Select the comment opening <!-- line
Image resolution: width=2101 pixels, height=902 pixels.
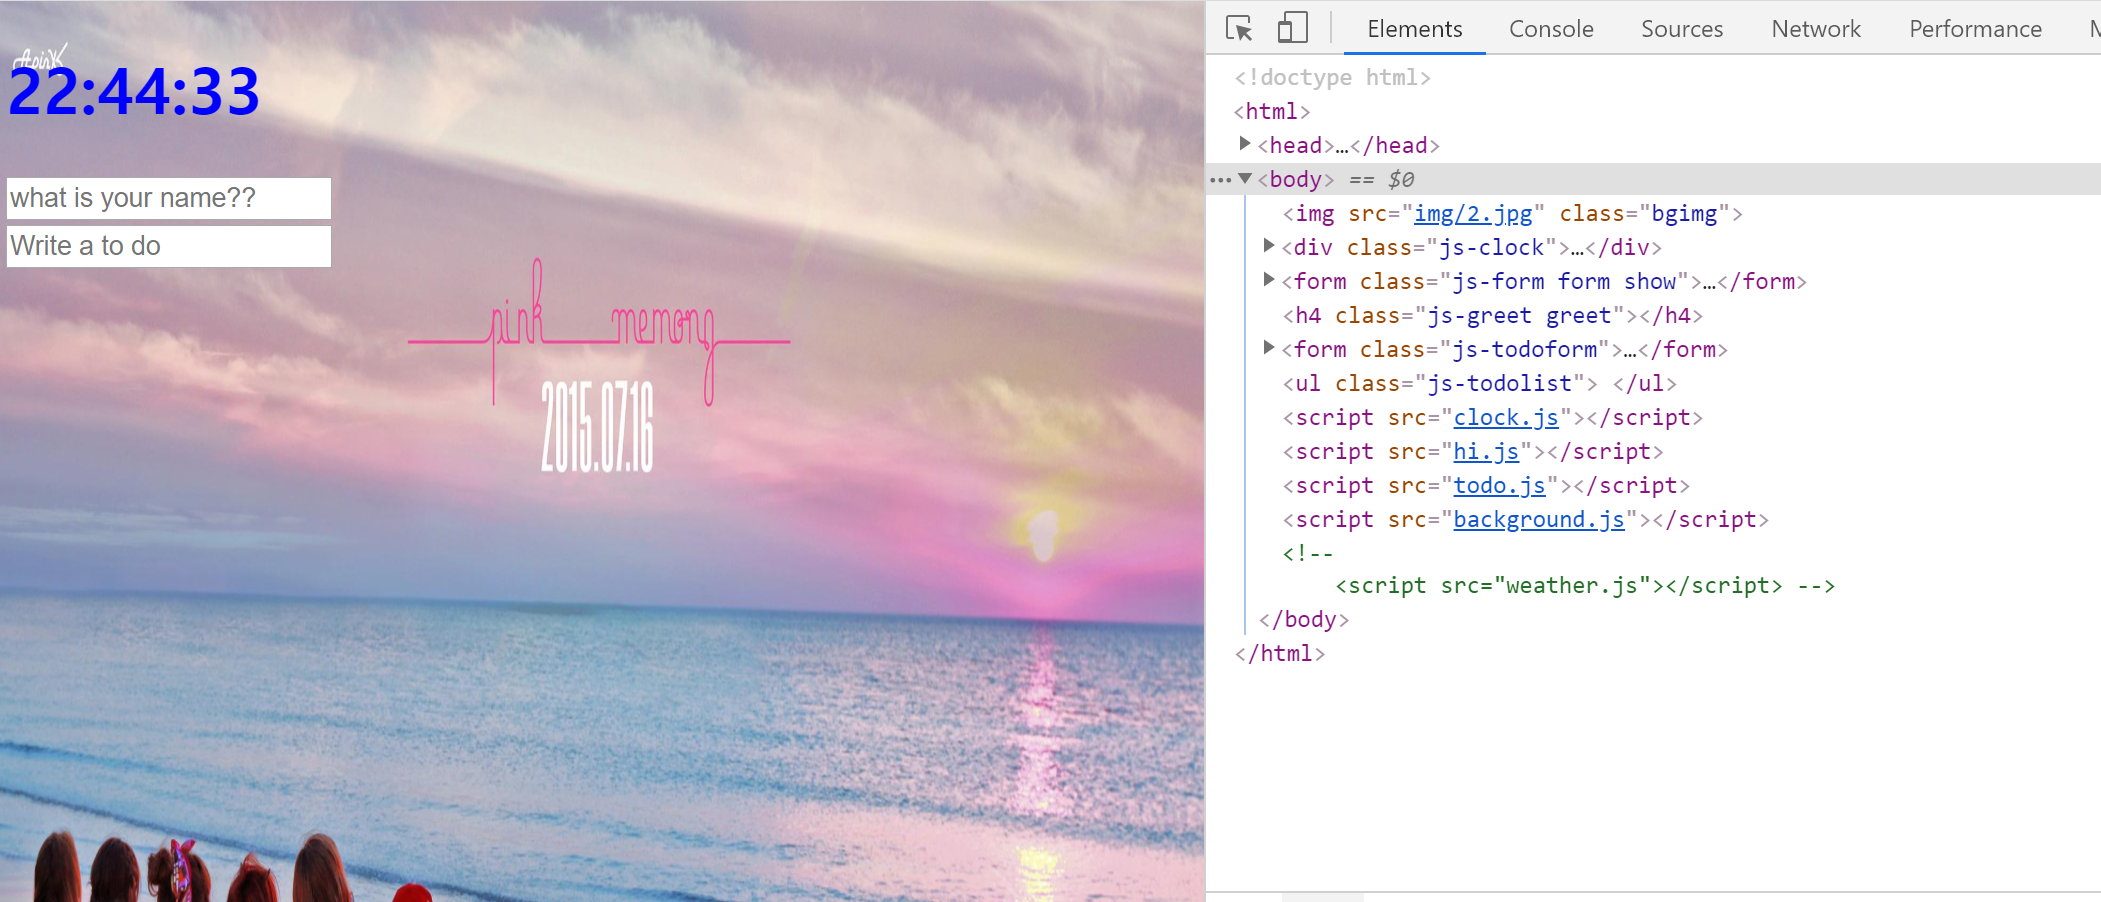pos(1308,553)
